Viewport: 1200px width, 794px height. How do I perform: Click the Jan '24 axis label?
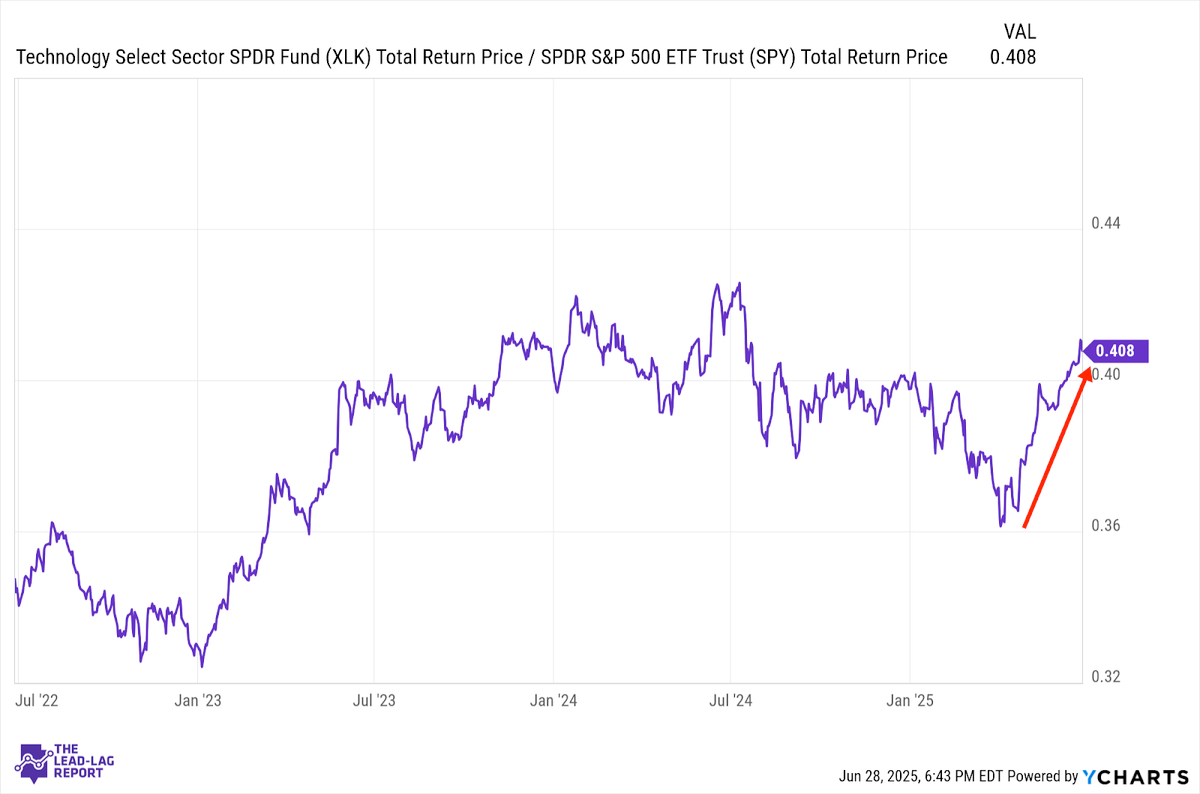coord(553,699)
